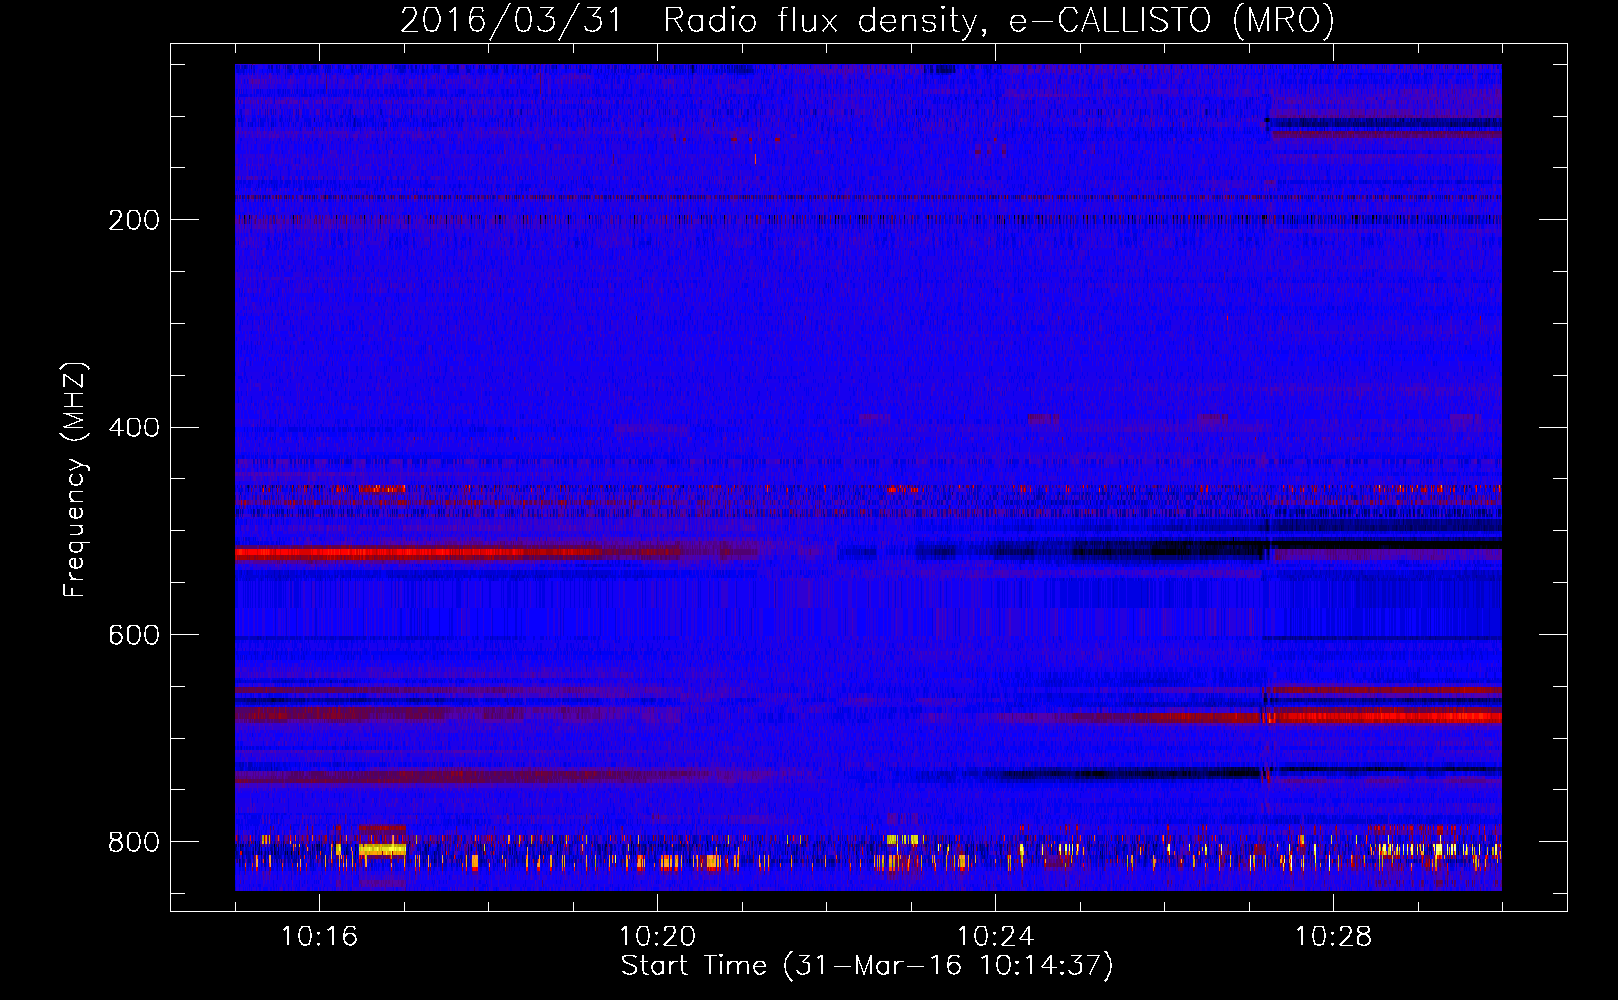Image resolution: width=1618 pixels, height=1000 pixels.
Task: Select the 400 frequency tick label
Action: 134,428
